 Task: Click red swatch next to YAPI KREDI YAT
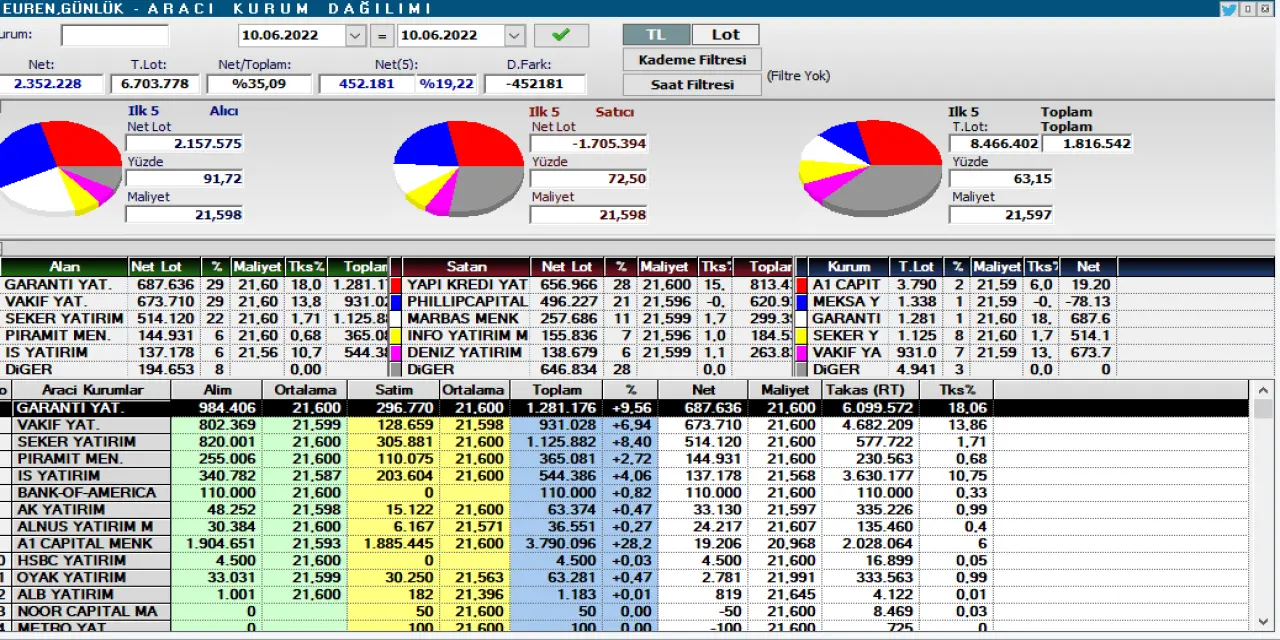(x=396, y=285)
